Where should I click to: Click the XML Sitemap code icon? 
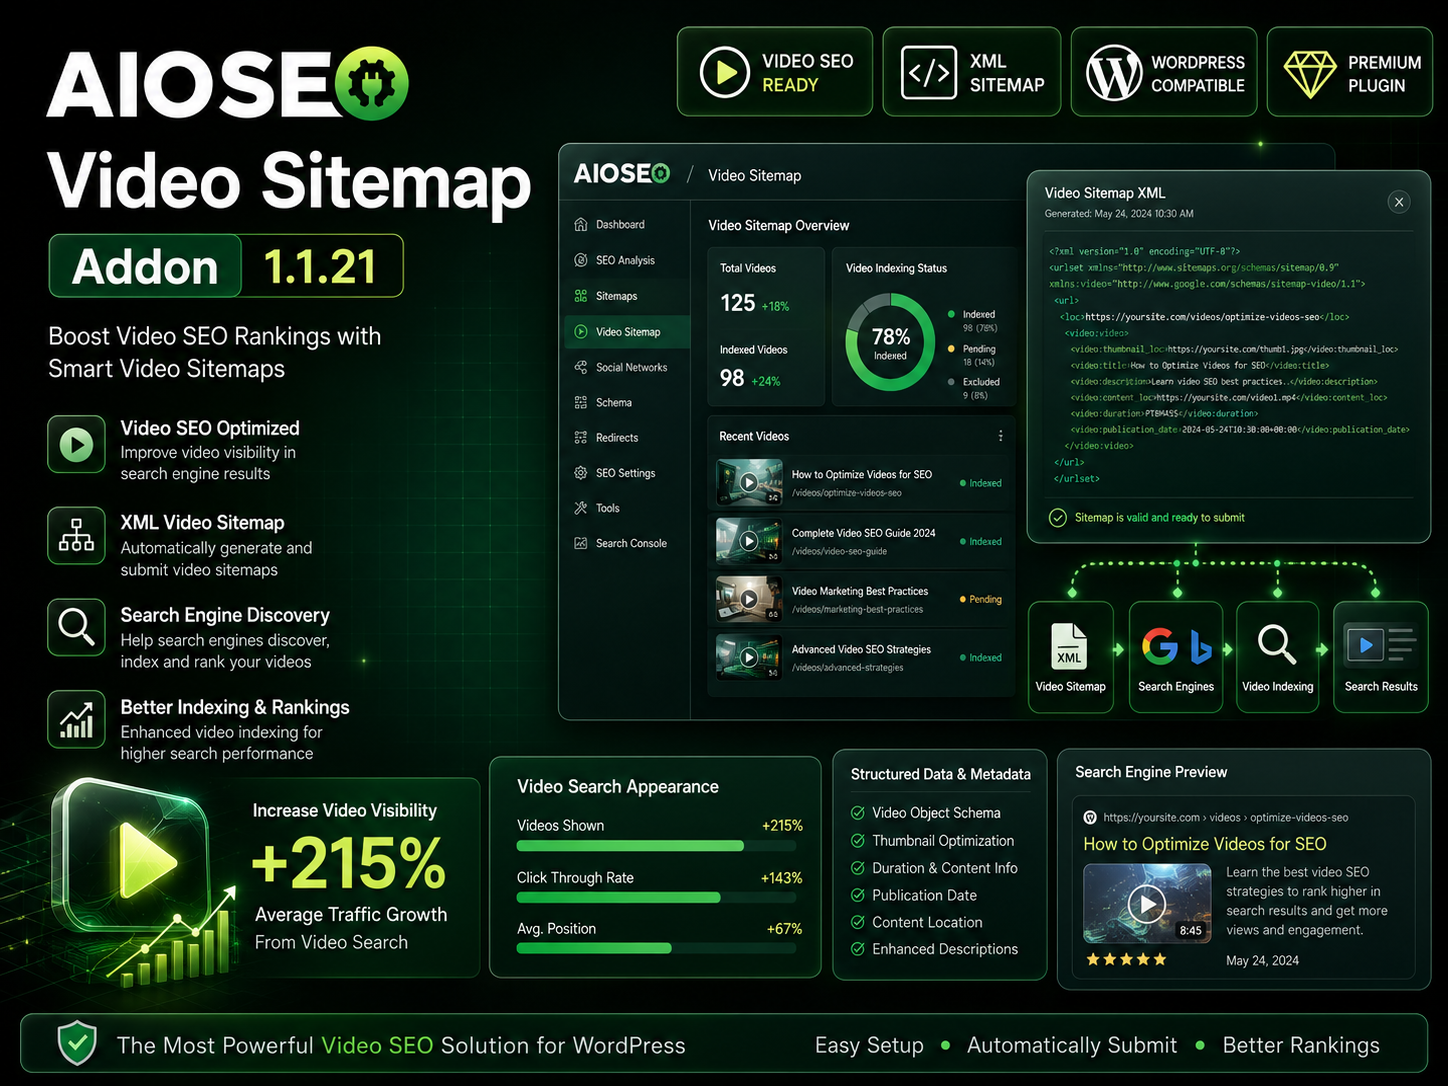tap(929, 72)
